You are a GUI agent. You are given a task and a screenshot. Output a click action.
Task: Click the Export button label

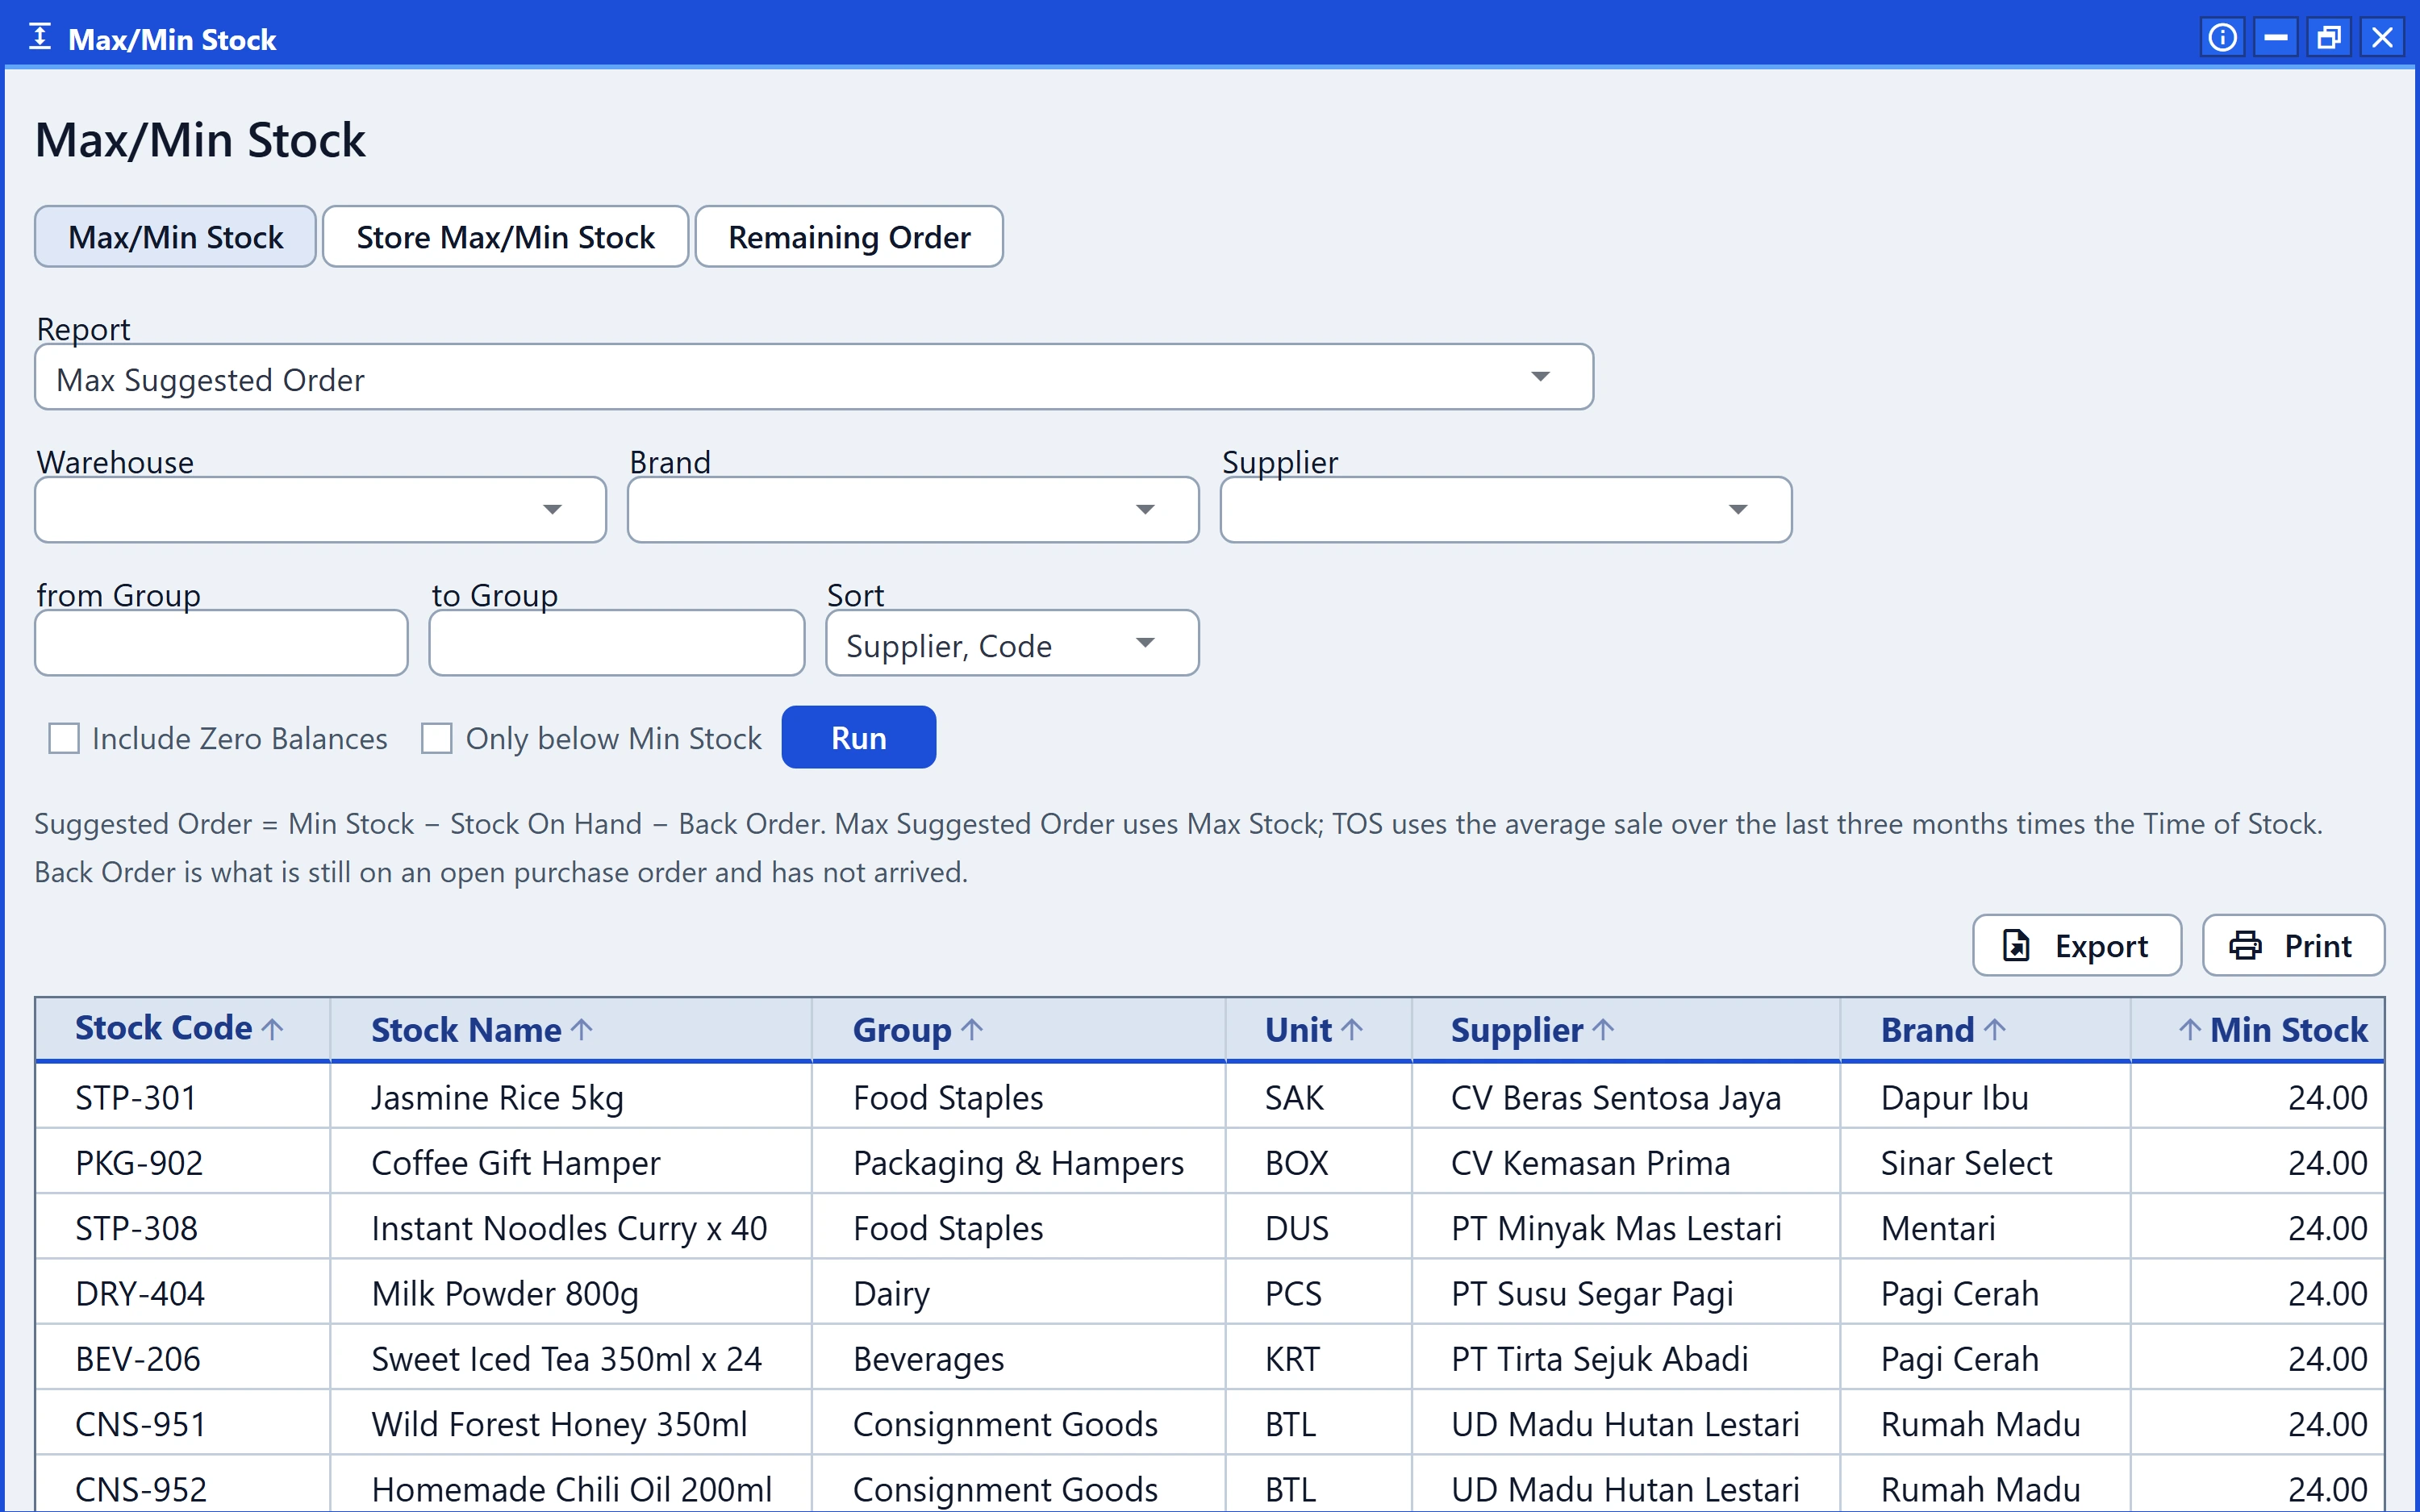(x=2101, y=946)
